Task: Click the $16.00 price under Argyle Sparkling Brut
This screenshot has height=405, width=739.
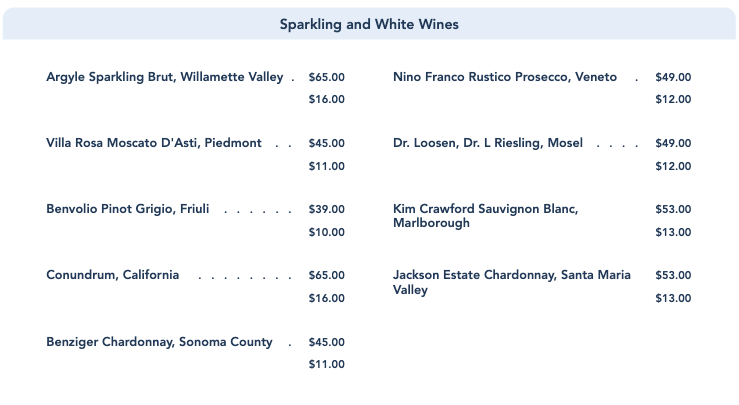Action: pyautogui.click(x=327, y=99)
